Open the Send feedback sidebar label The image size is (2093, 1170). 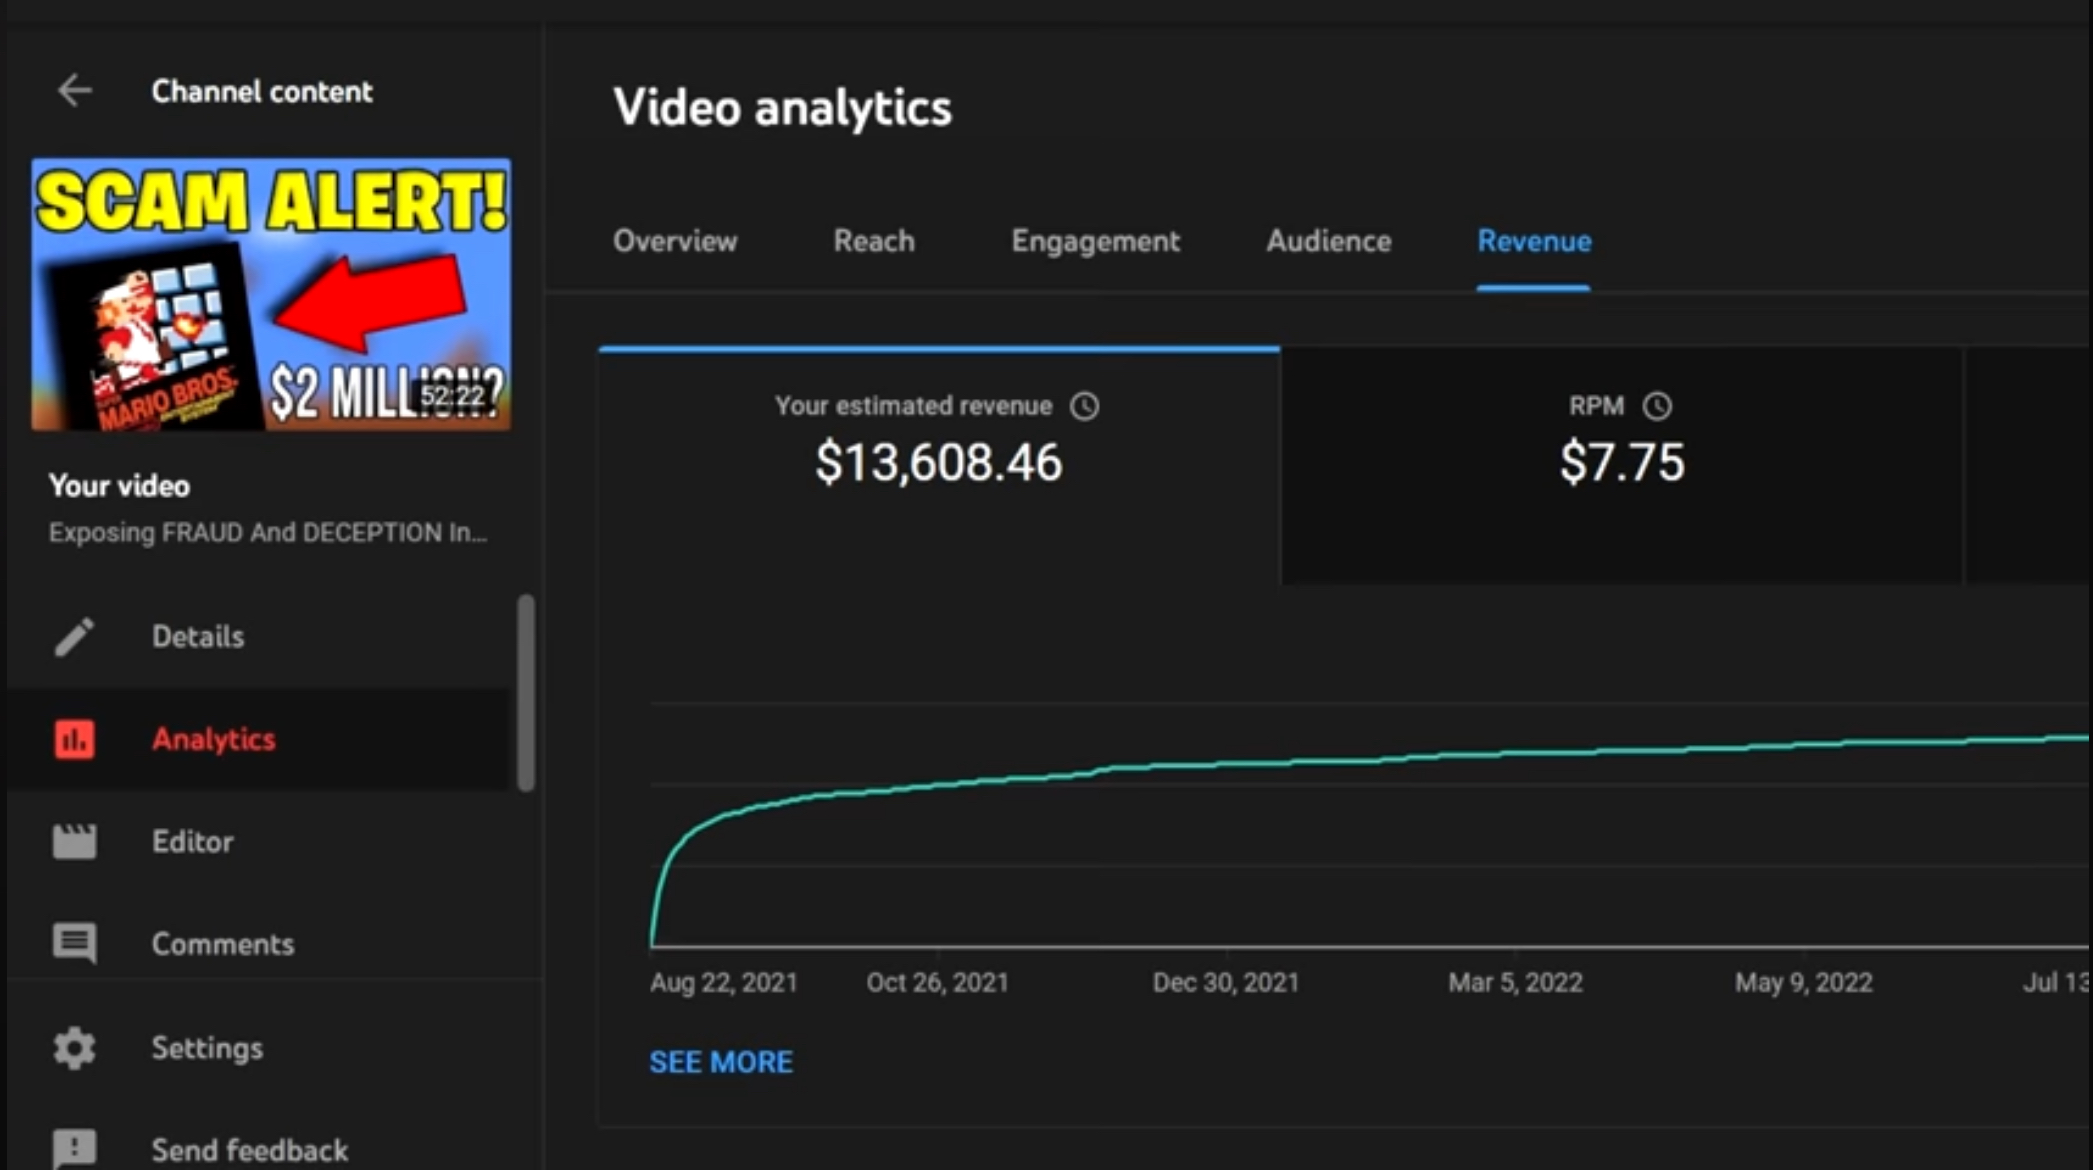click(250, 1150)
